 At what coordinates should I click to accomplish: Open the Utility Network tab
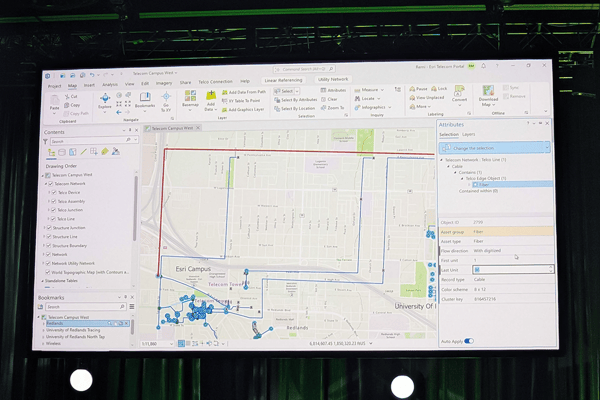[x=333, y=79]
